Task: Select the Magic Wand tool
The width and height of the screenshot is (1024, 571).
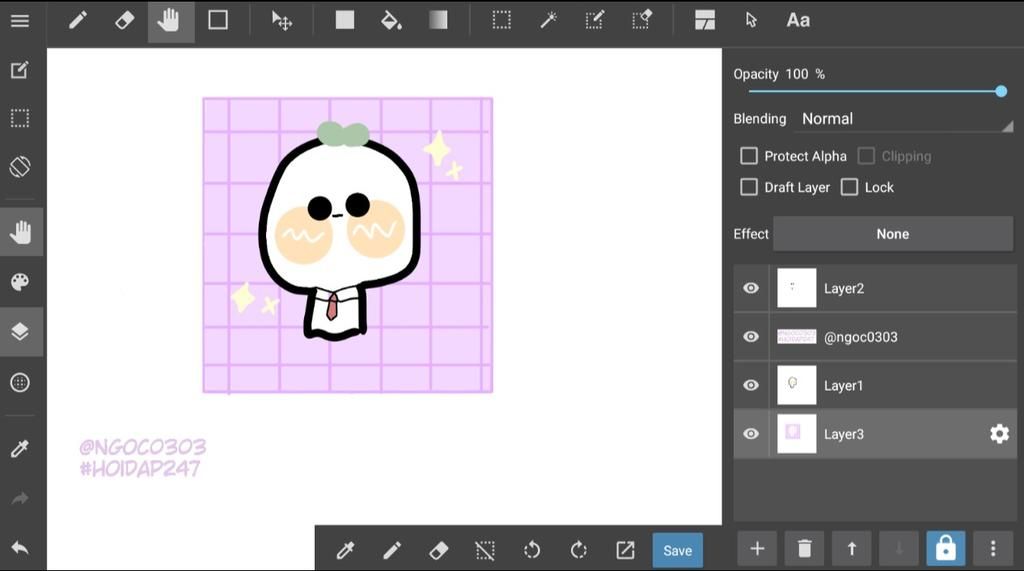Action: coord(548,20)
